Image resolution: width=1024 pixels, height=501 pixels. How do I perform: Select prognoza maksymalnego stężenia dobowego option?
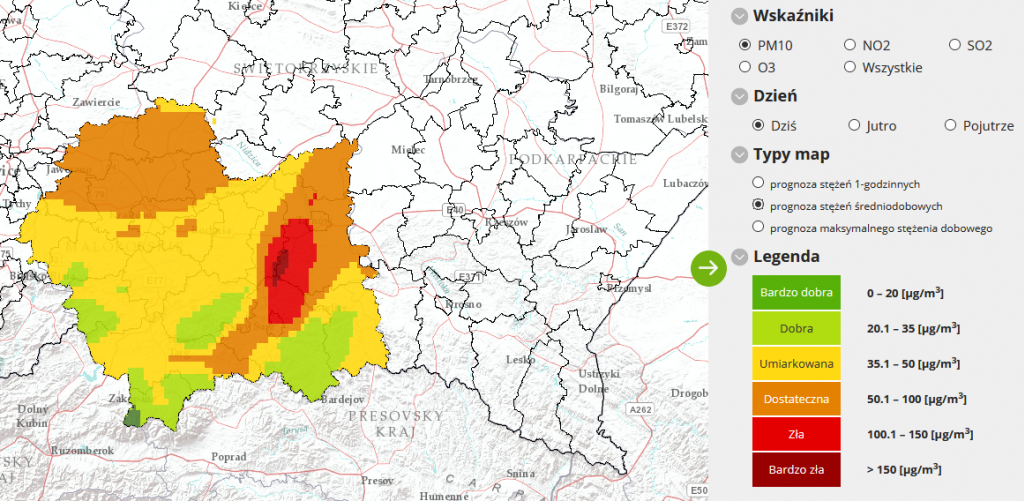pyautogui.click(x=758, y=227)
